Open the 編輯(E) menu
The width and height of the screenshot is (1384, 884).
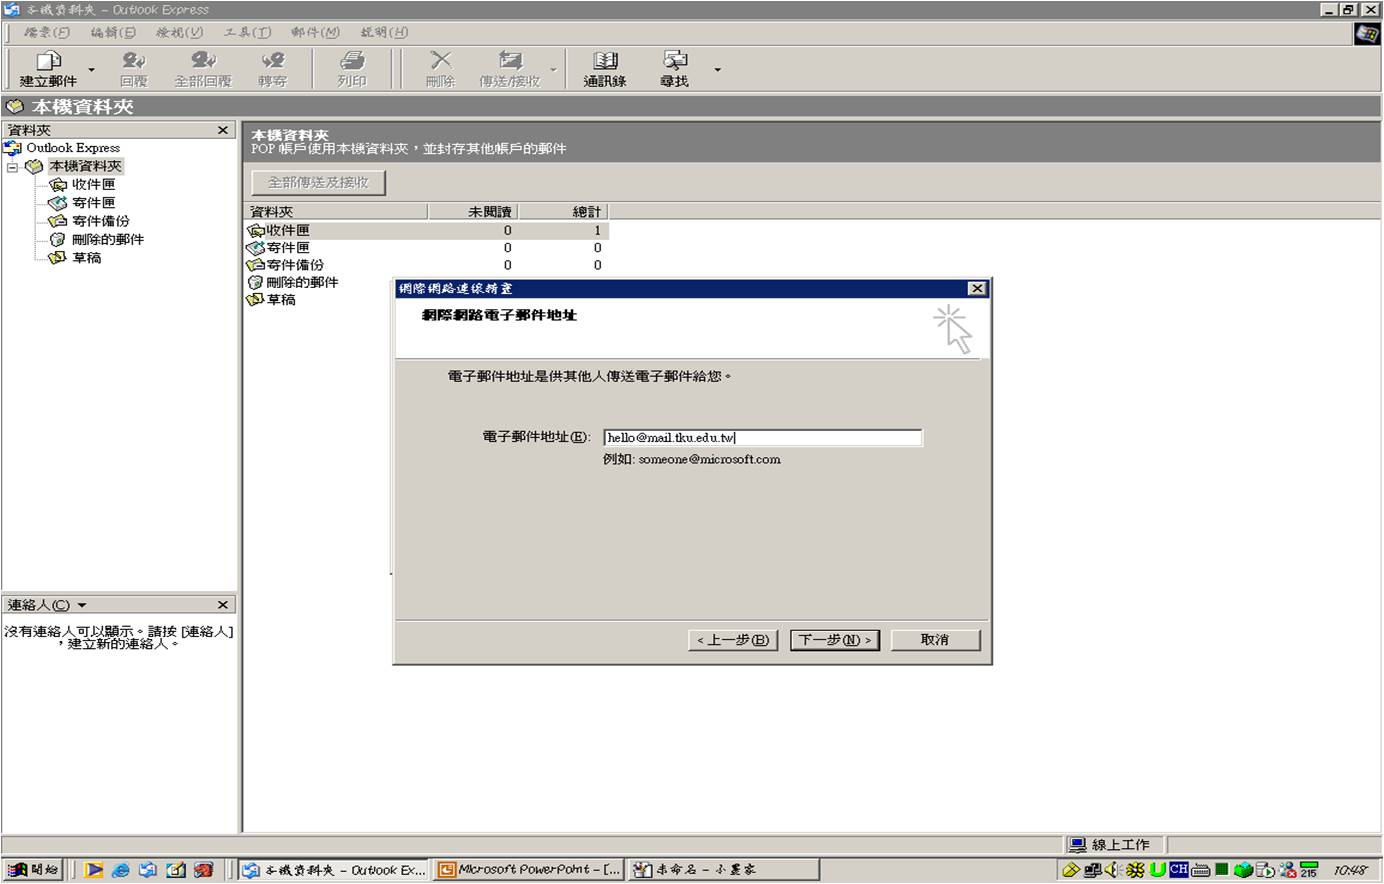pyautogui.click(x=113, y=32)
